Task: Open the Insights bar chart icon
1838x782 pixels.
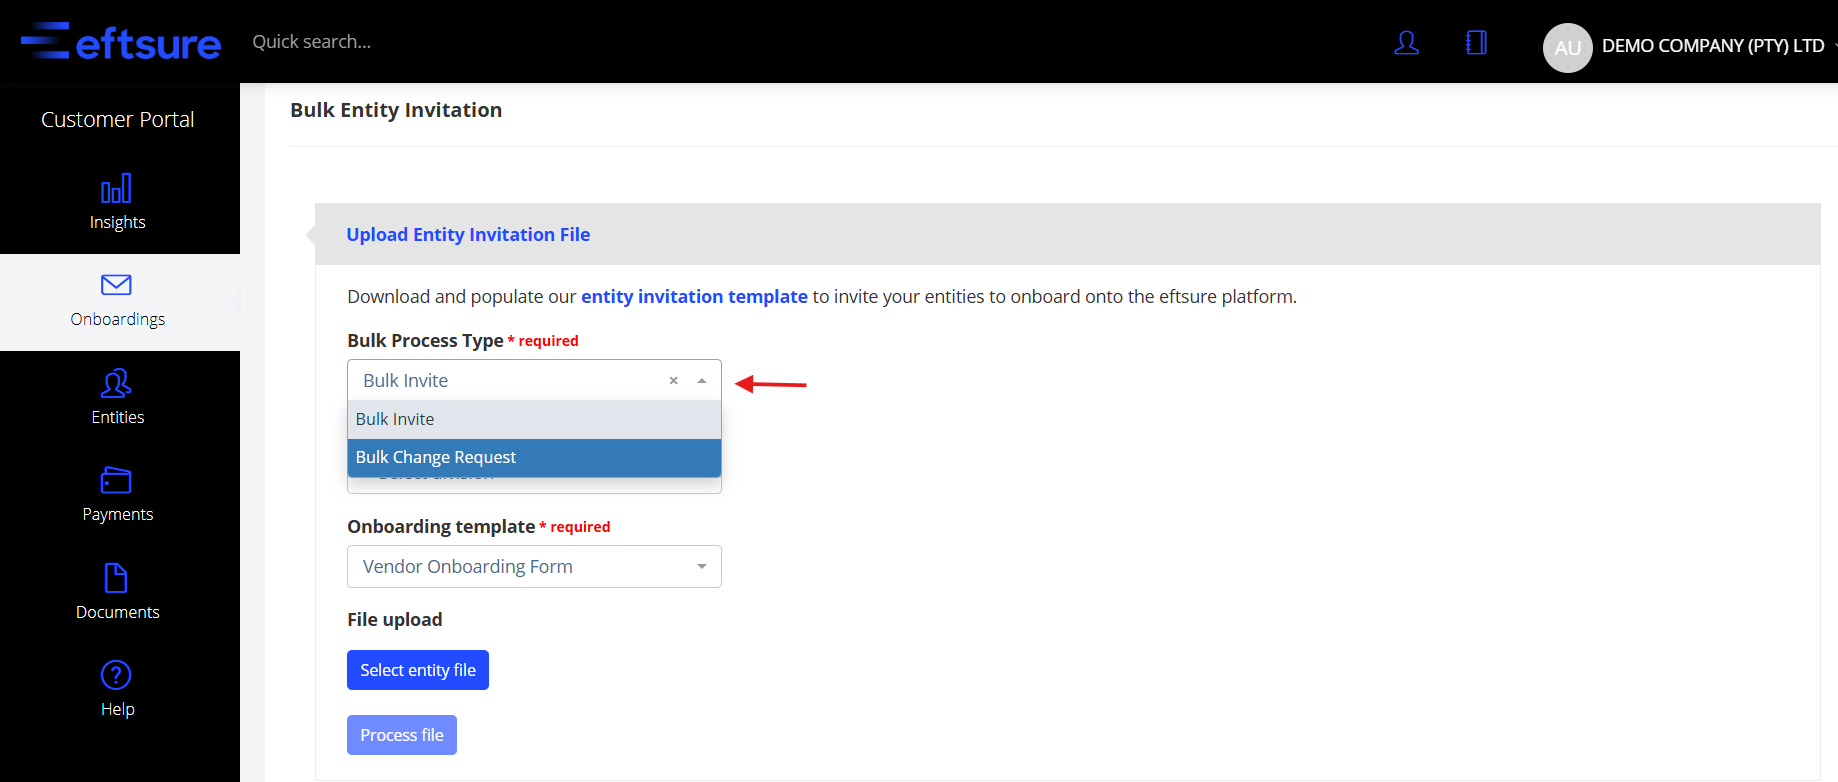Action: pos(116,189)
